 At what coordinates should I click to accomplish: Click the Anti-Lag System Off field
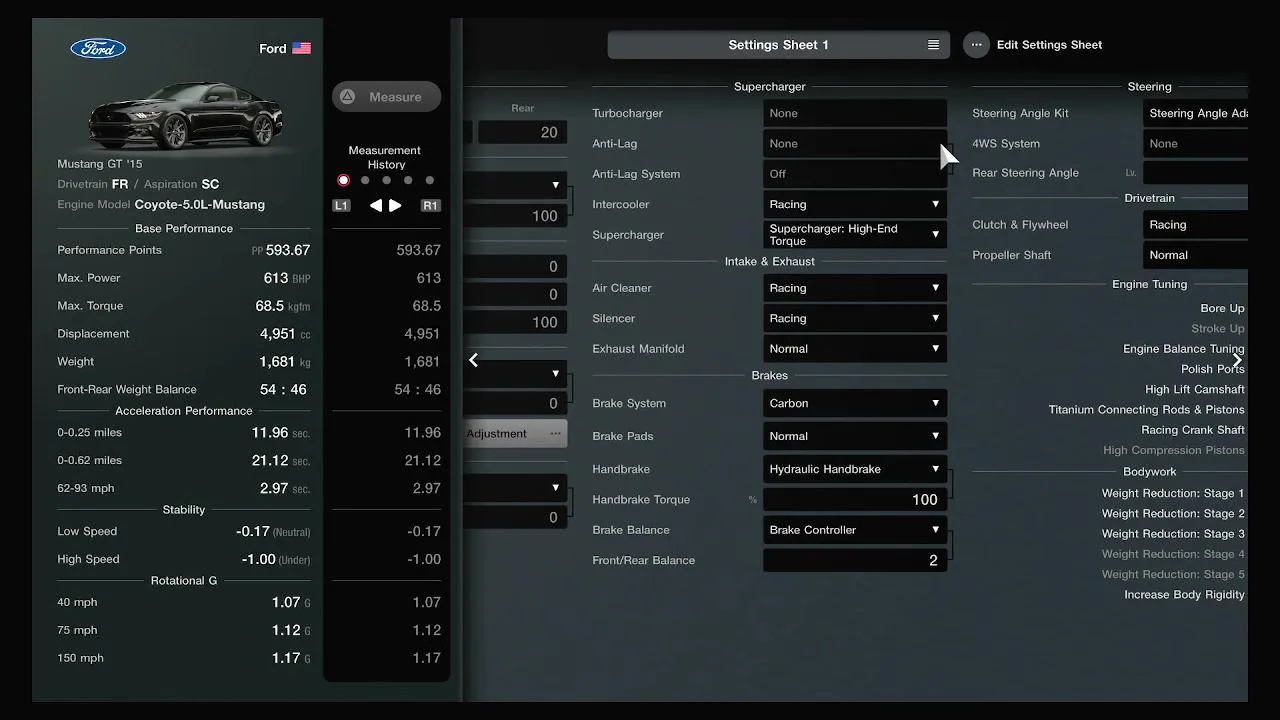click(854, 174)
